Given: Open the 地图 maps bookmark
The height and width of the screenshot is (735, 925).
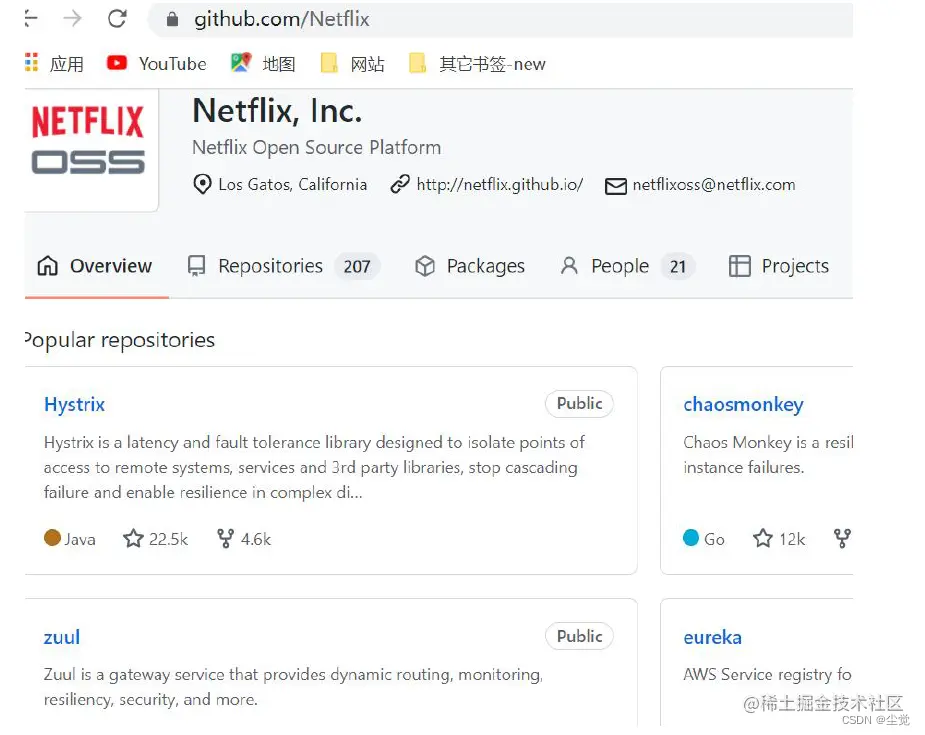Looking at the screenshot, I should (263, 64).
